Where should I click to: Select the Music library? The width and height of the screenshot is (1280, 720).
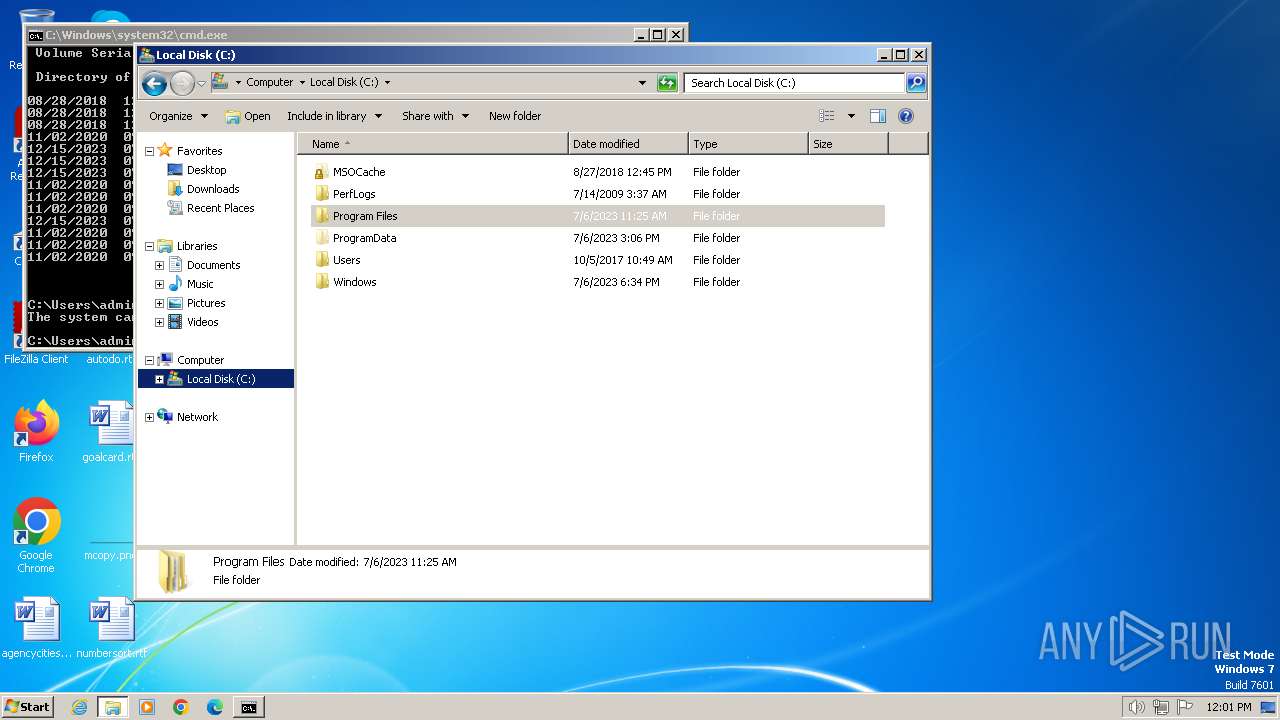click(x=200, y=284)
